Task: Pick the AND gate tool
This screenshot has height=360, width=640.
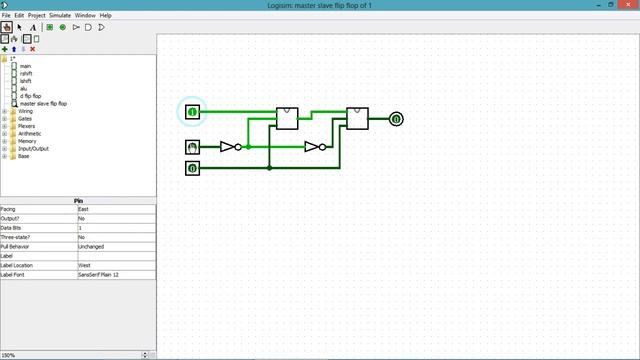Action: click(x=89, y=27)
